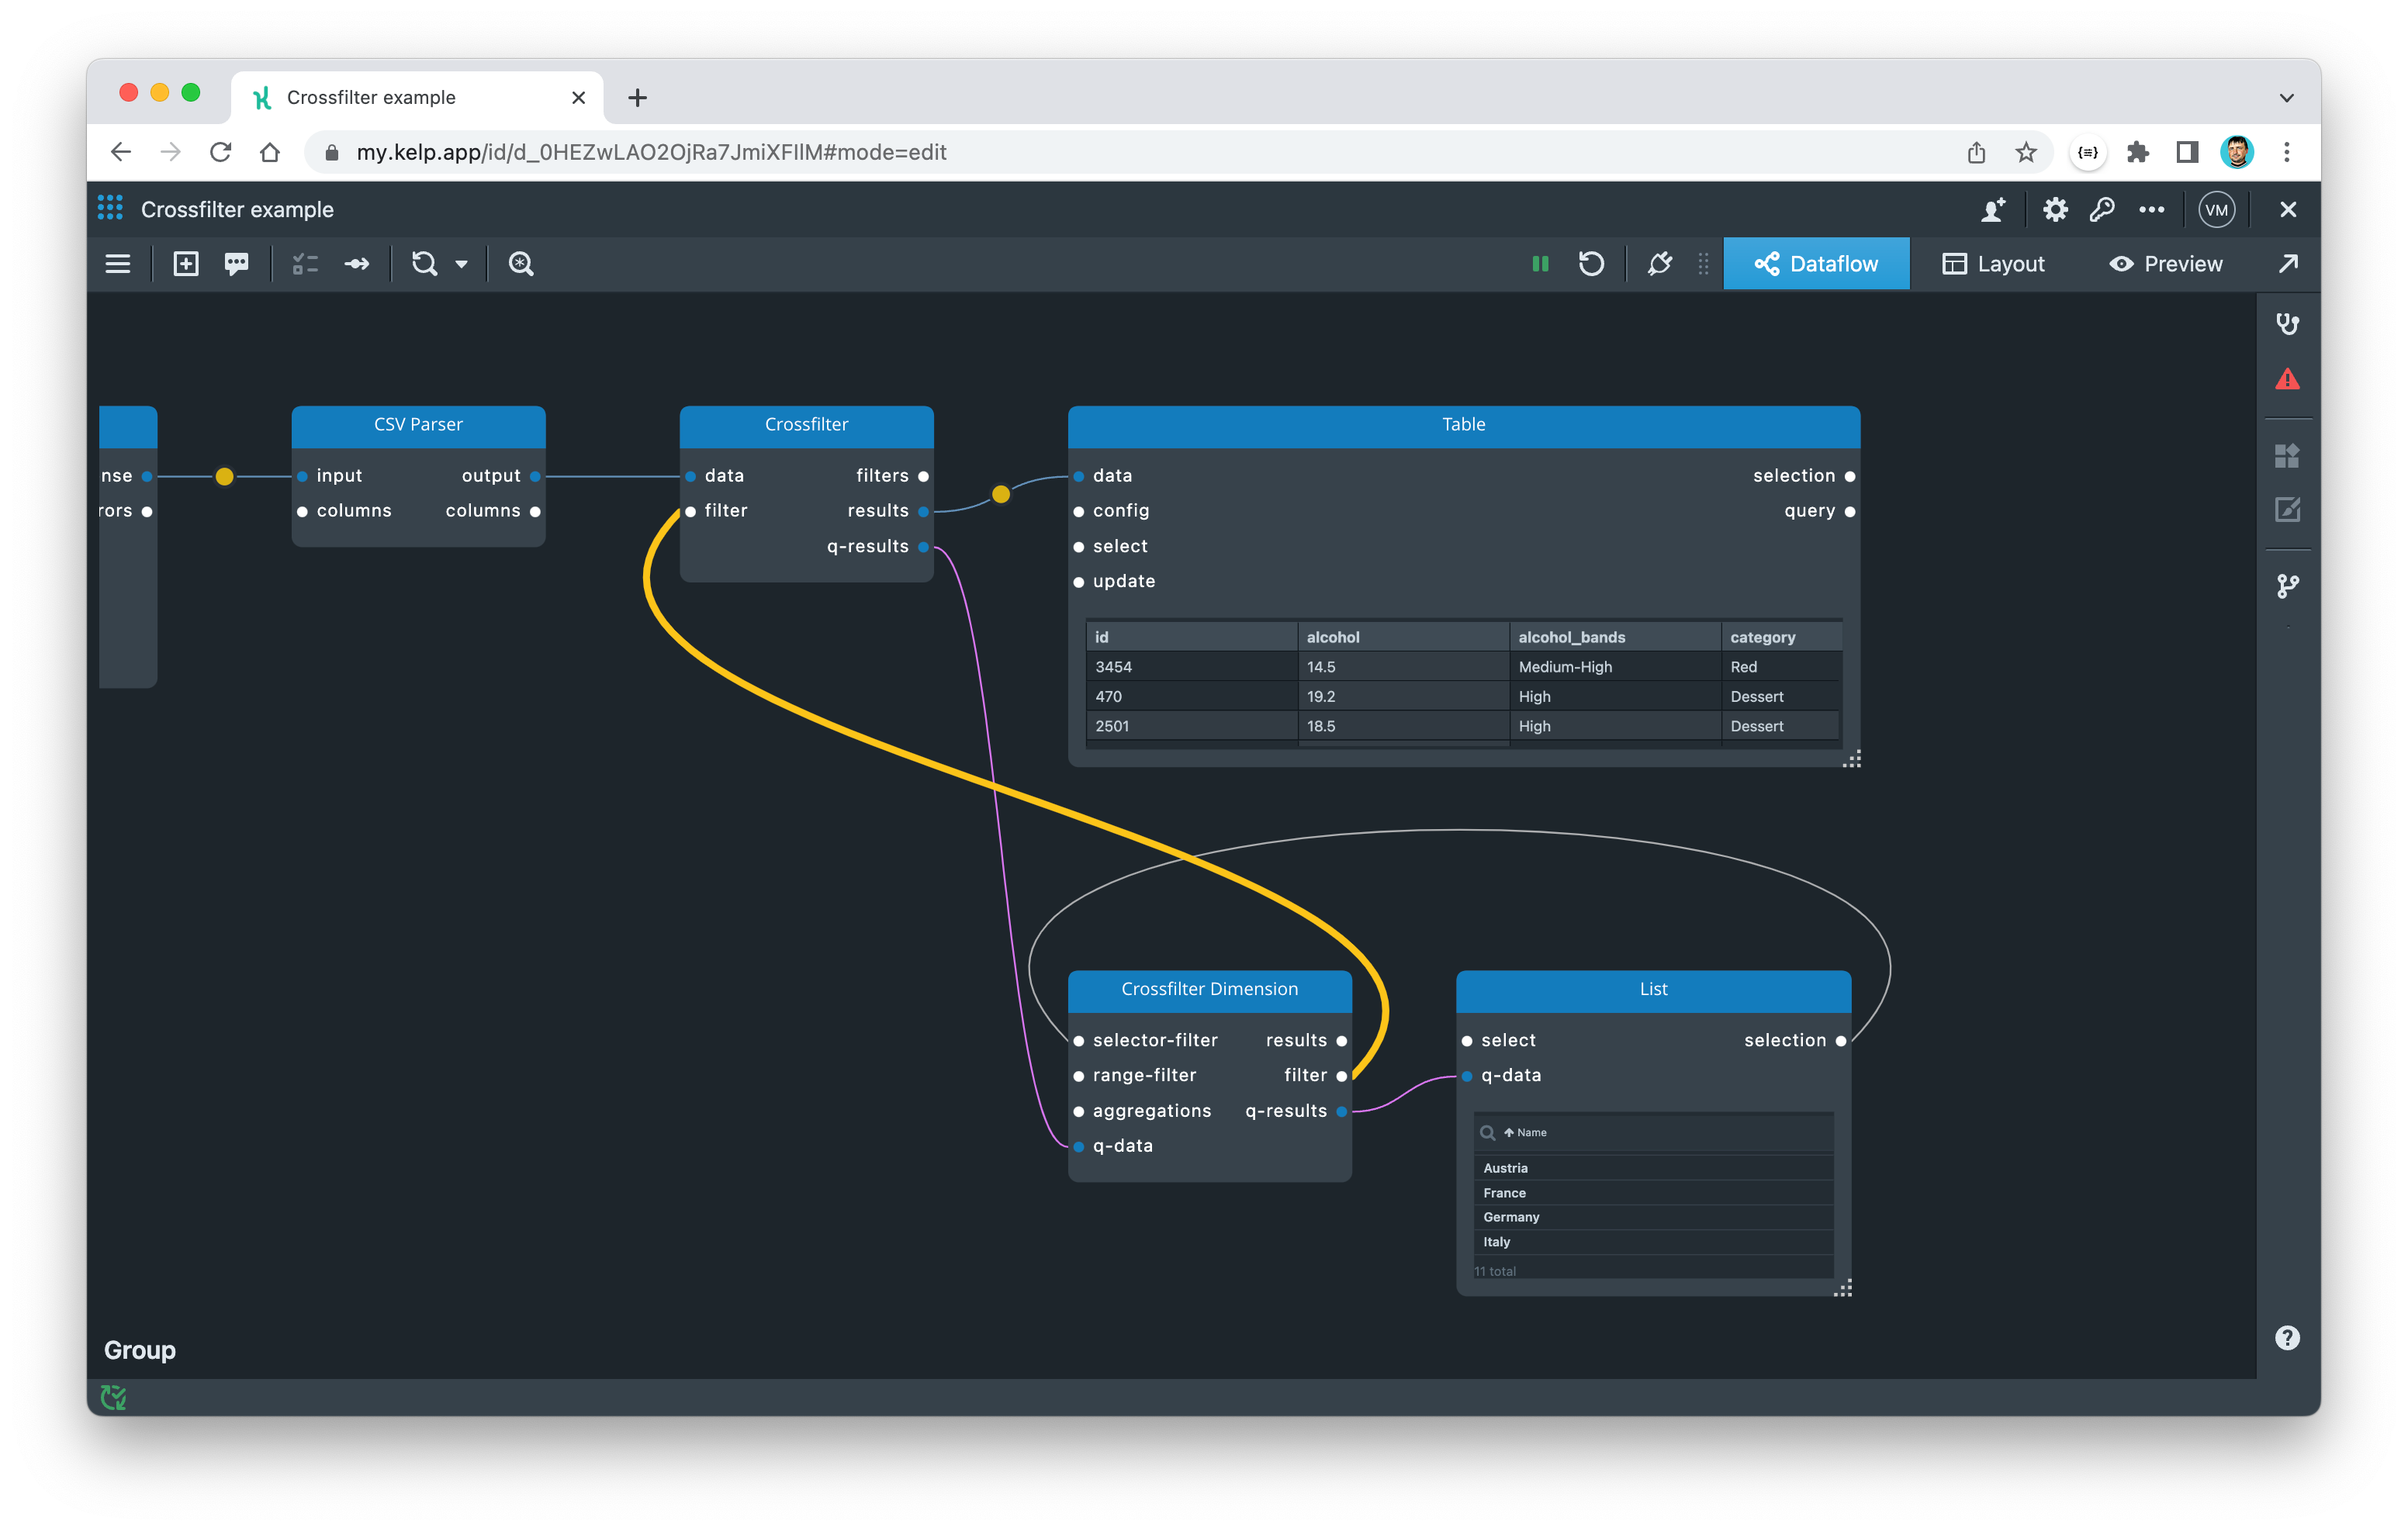Open the help question mark icon
The image size is (2408, 1531).
[x=2287, y=1338]
